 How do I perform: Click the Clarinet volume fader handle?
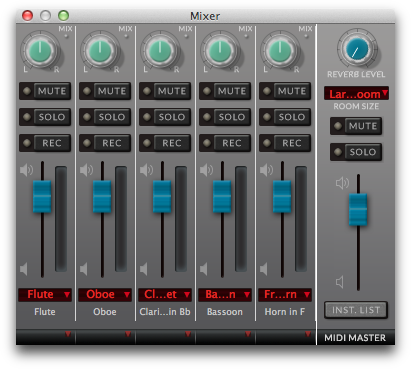pyautogui.click(x=162, y=196)
